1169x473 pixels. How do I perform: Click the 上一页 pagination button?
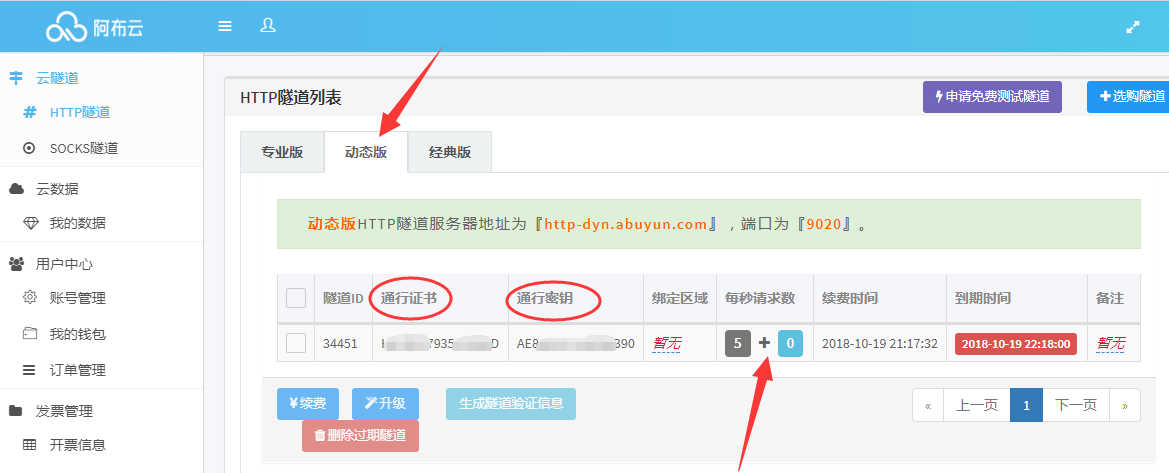tap(977, 405)
